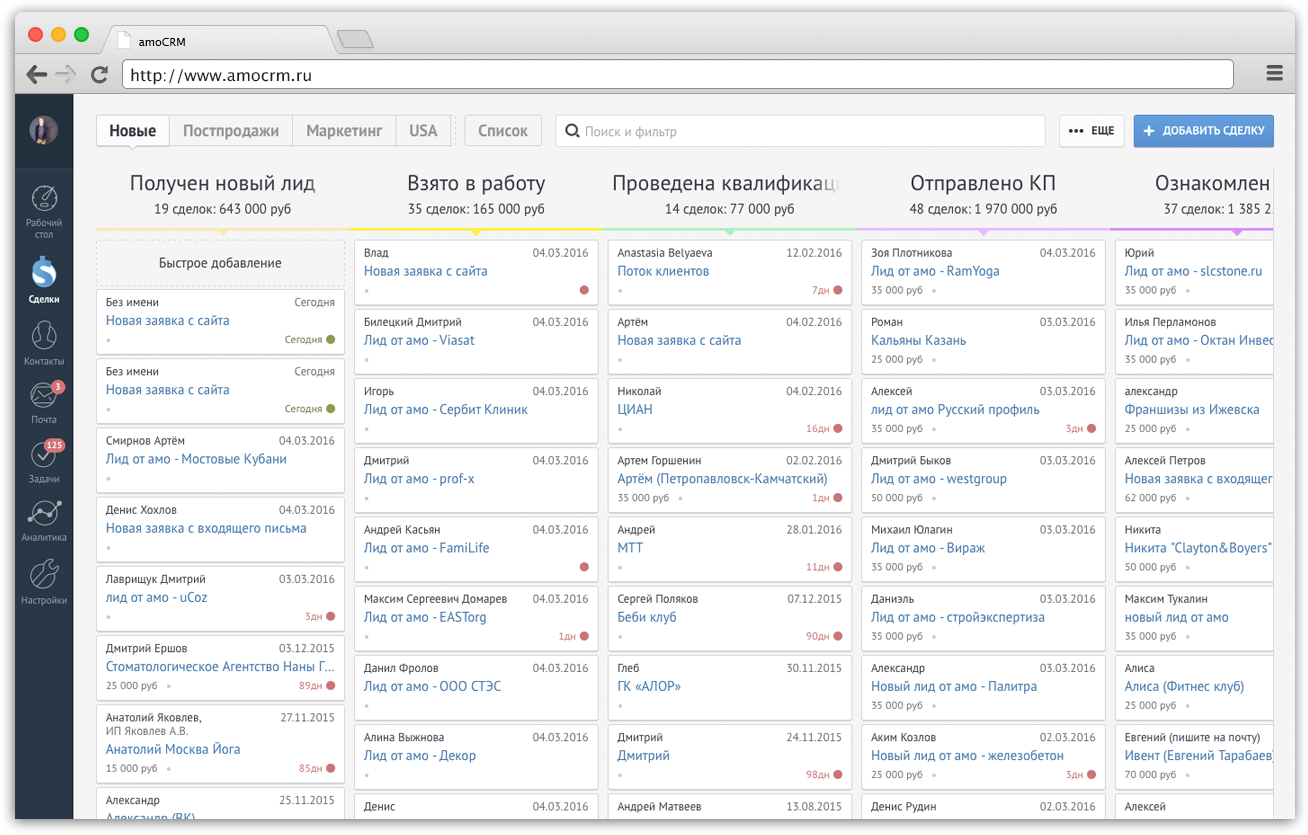Open the Сделки deals icon in sidebar
This screenshot has width=1308, height=835.
click(x=44, y=271)
